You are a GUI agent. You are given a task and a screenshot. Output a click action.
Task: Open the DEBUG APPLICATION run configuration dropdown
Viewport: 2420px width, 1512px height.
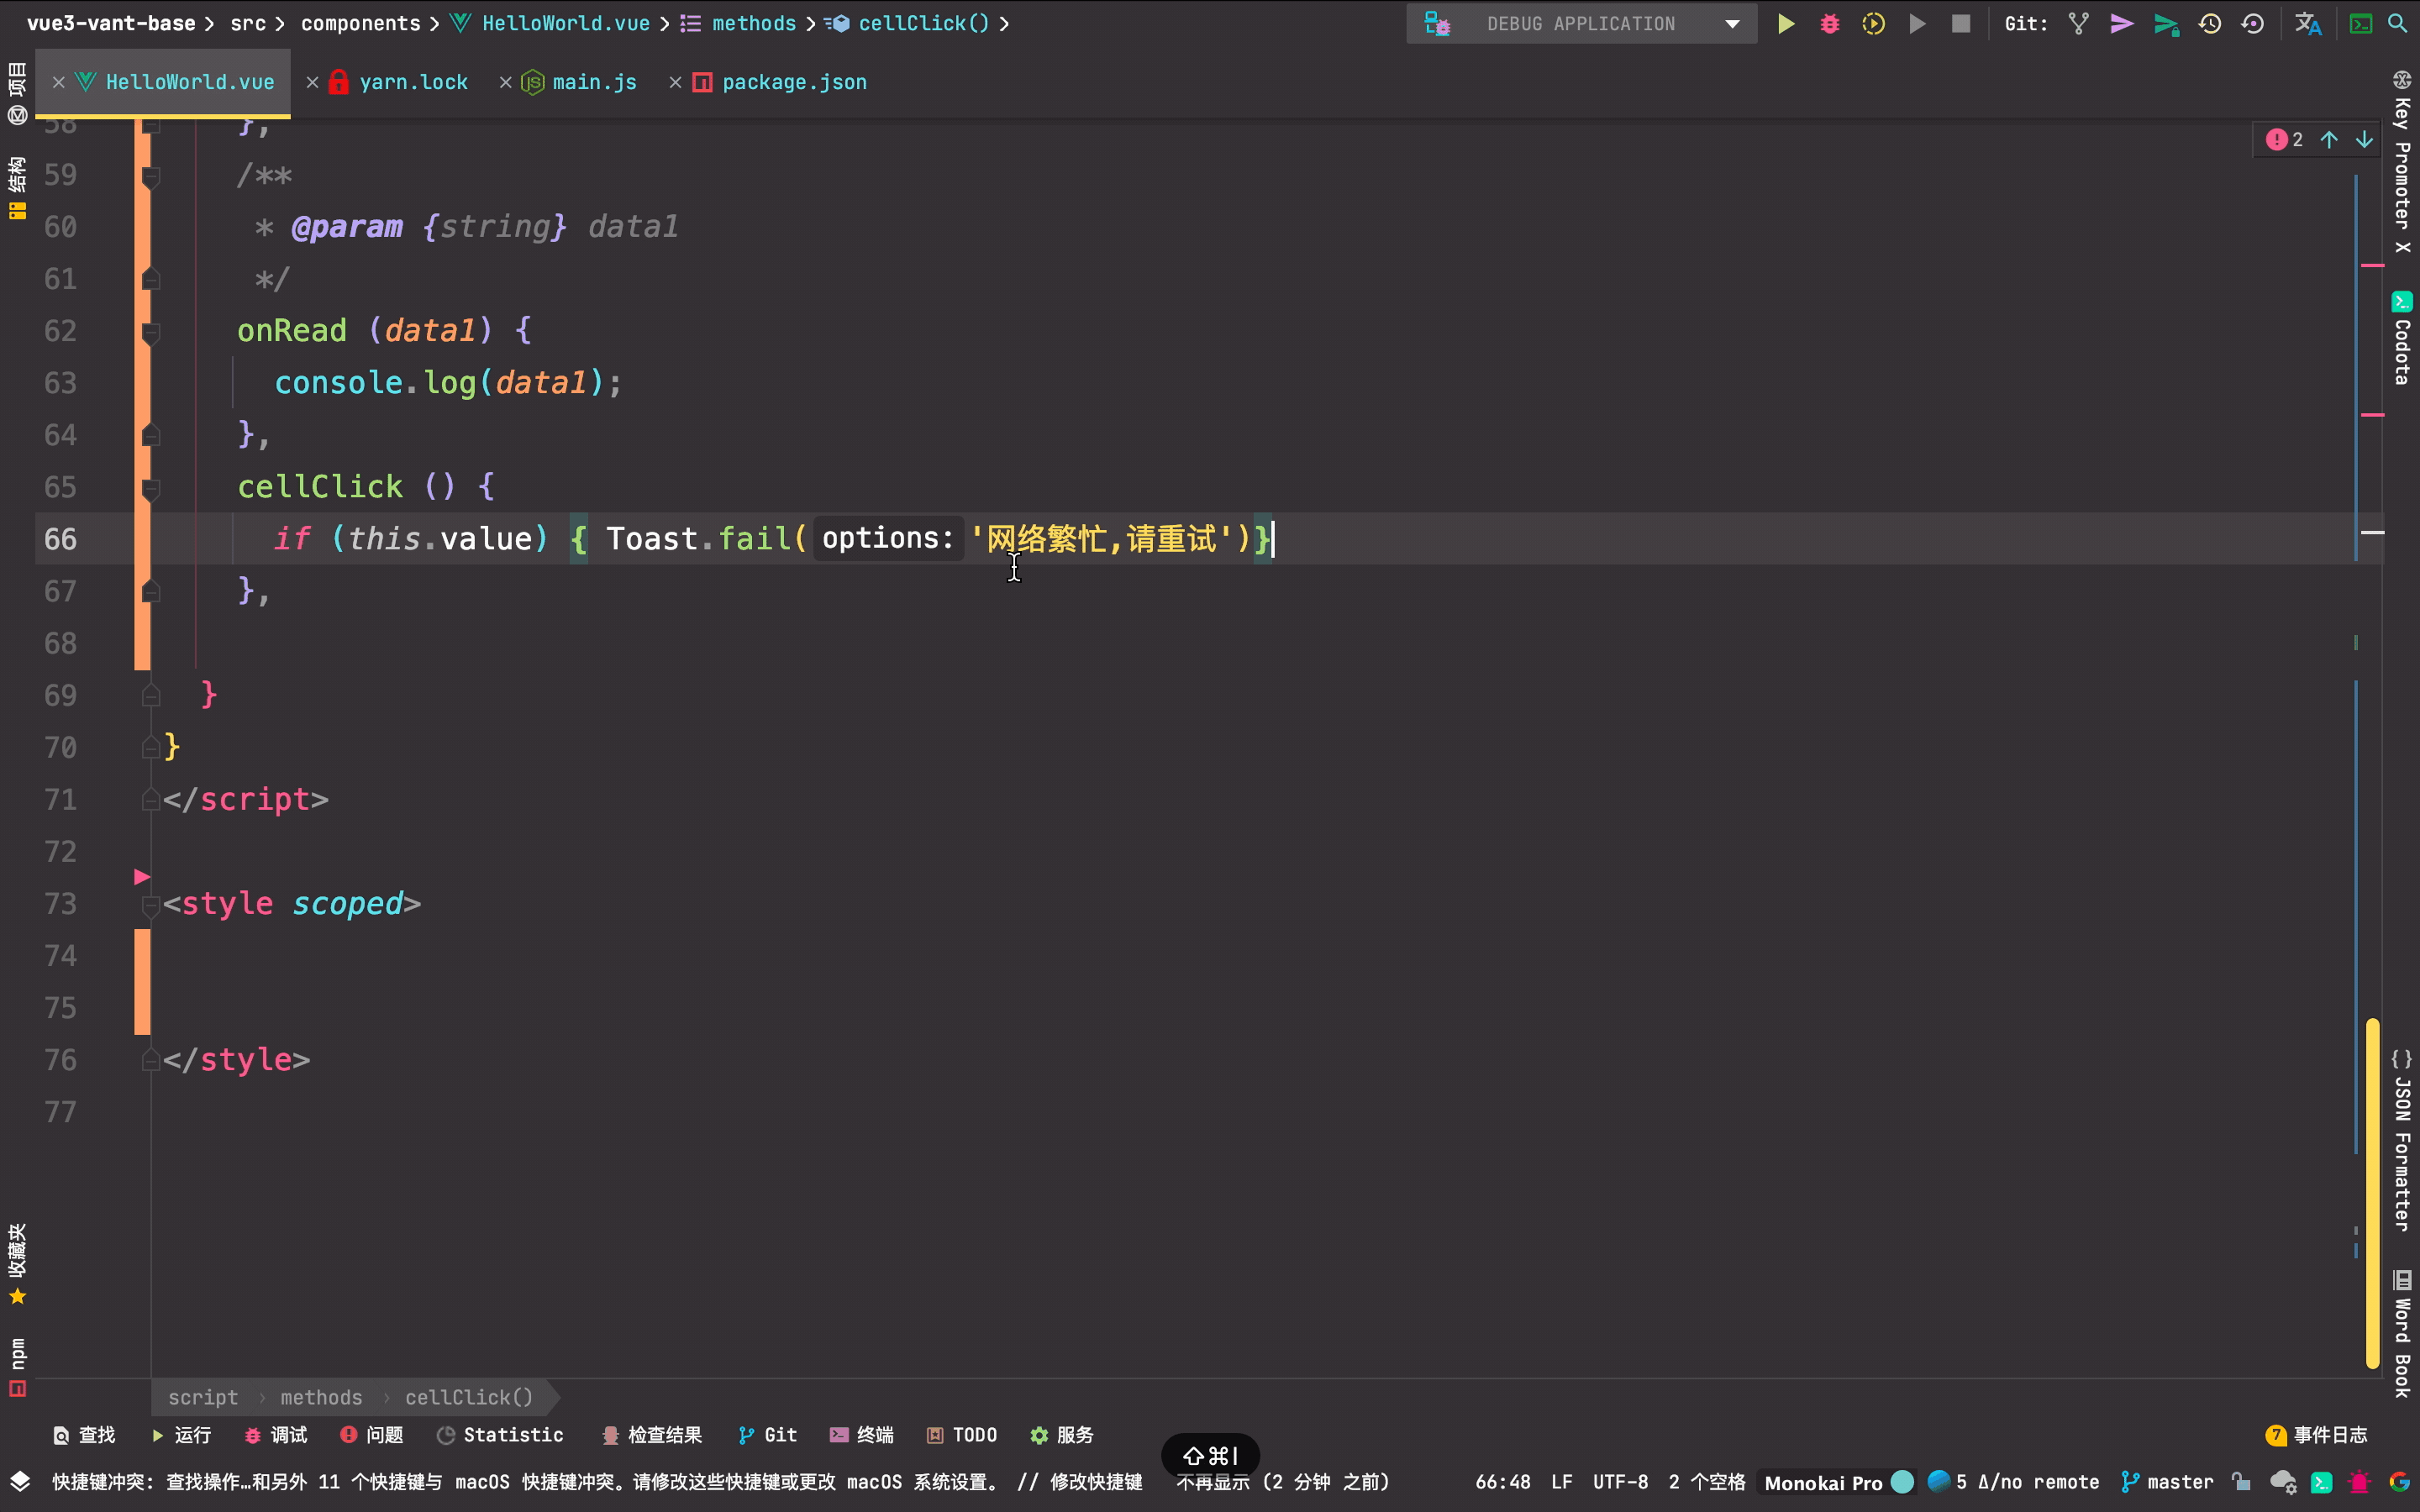(1732, 23)
